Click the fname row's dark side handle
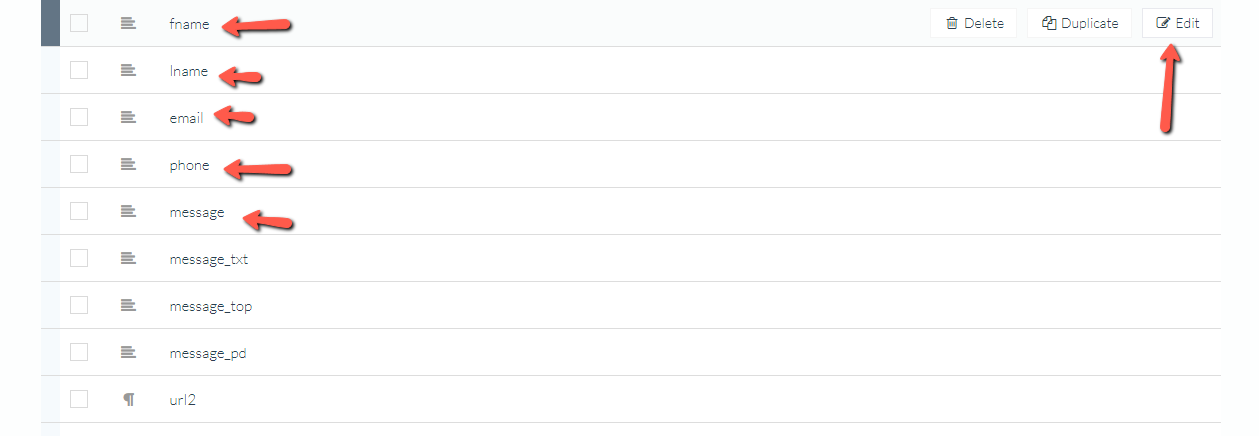This screenshot has height=436, width=1259. click(50, 23)
